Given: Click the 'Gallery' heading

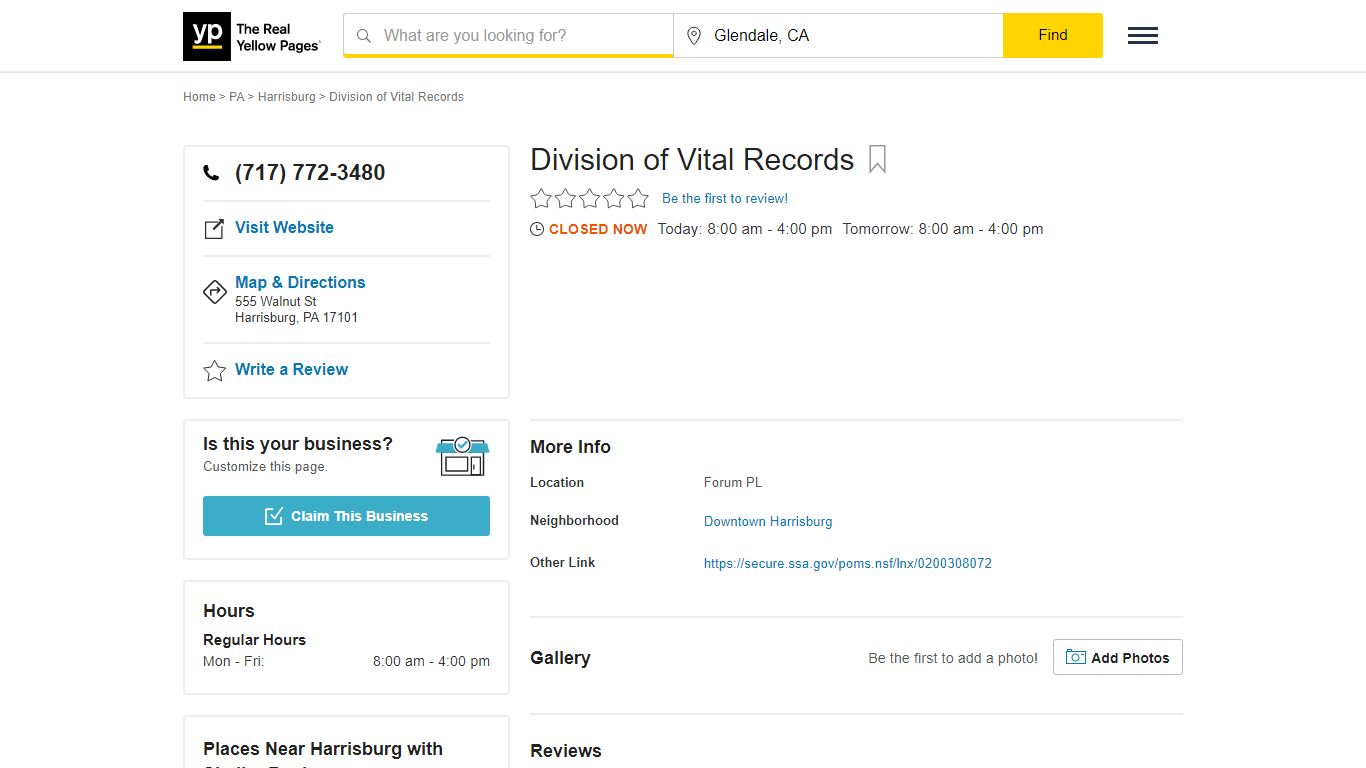Looking at the screenshot, I should (x=560, y=658).
